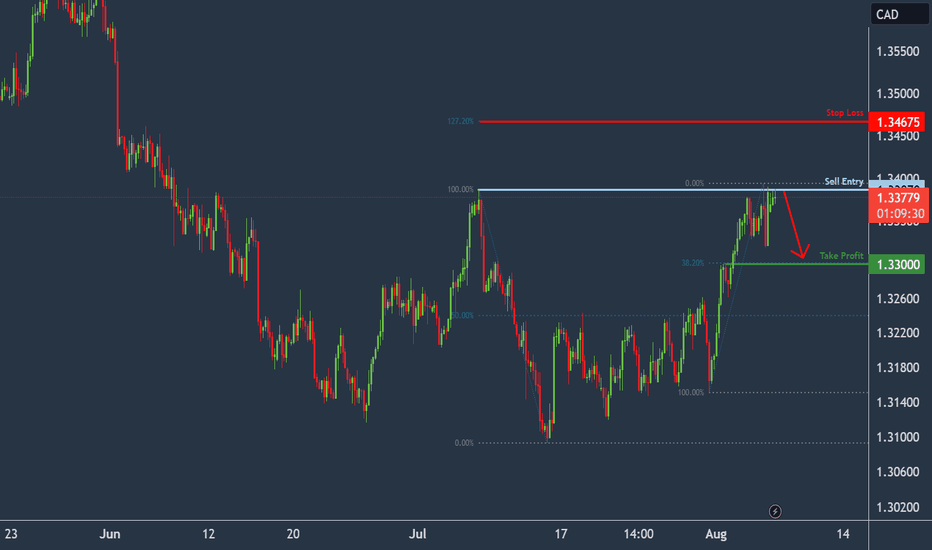This screenshot has width=932, height=550.
Task: Open the CAD currency selector
Action: 899,14
